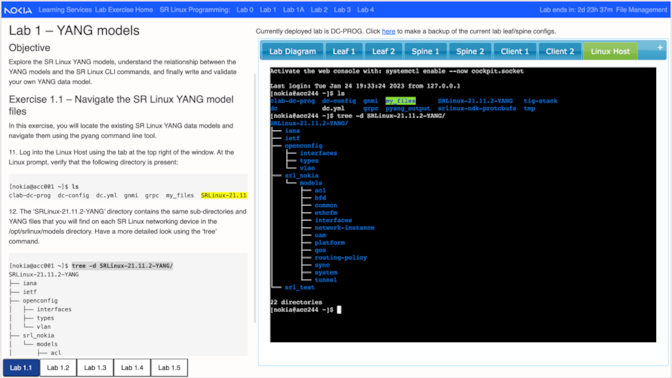The width and height of the screenshot is (672, 378).
Task: Open the Lab Diagram tab
Action: [292, 51]
